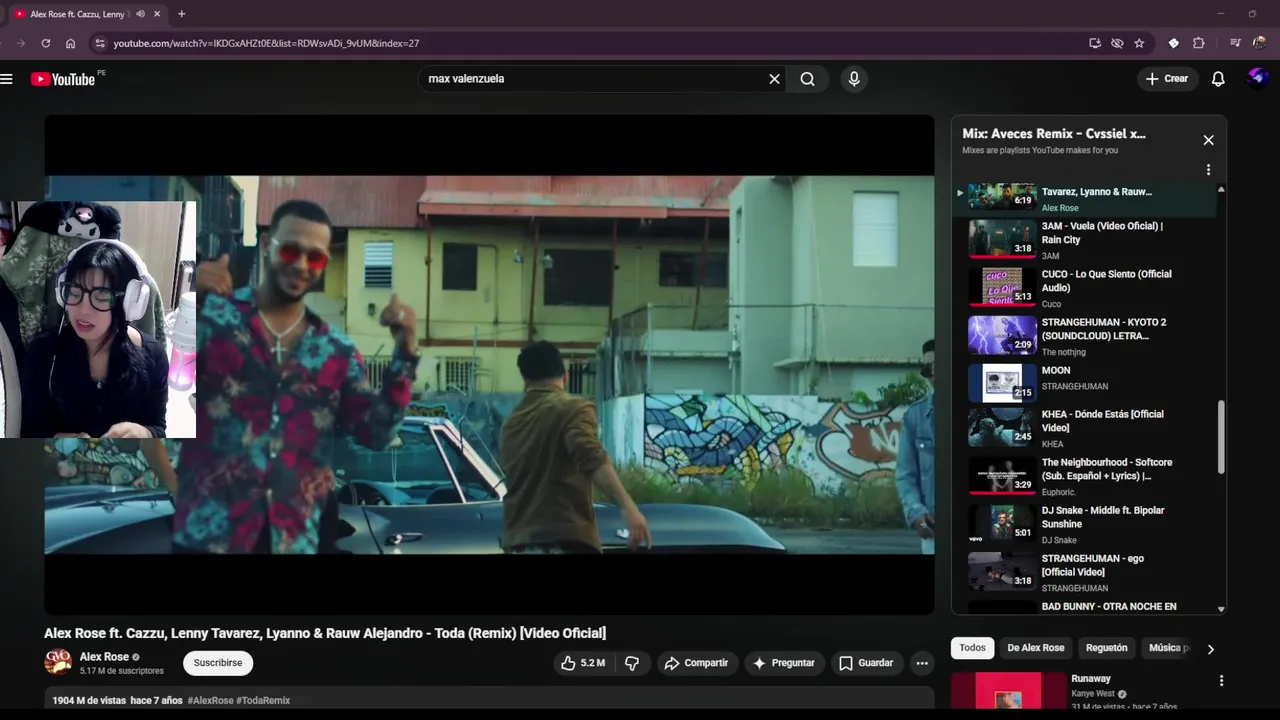Image resolution: width=1280 pixels, height=720 pixels.
Task: Open the Mix playlist options menu
Action: [x=1208, y=170]
